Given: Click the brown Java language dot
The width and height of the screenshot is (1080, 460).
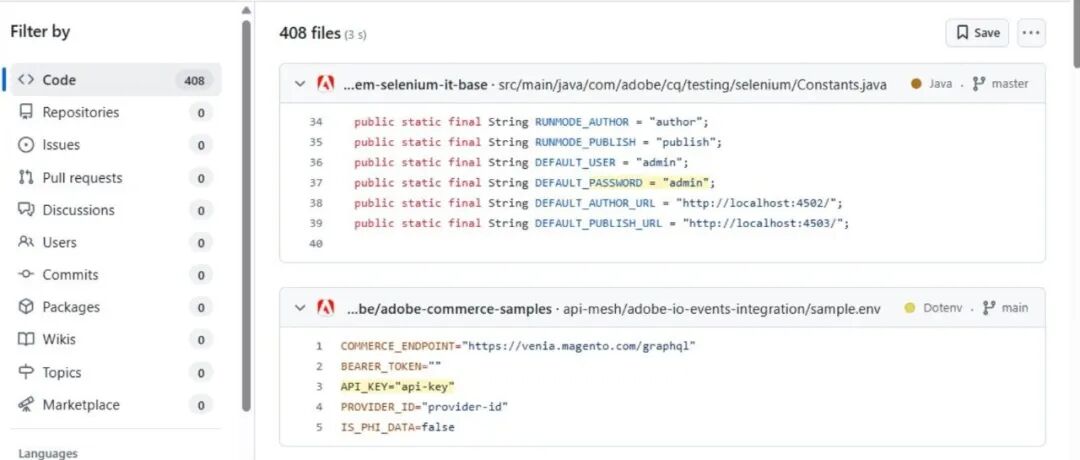Looking at the screenshot, I should tap(916, 84).
